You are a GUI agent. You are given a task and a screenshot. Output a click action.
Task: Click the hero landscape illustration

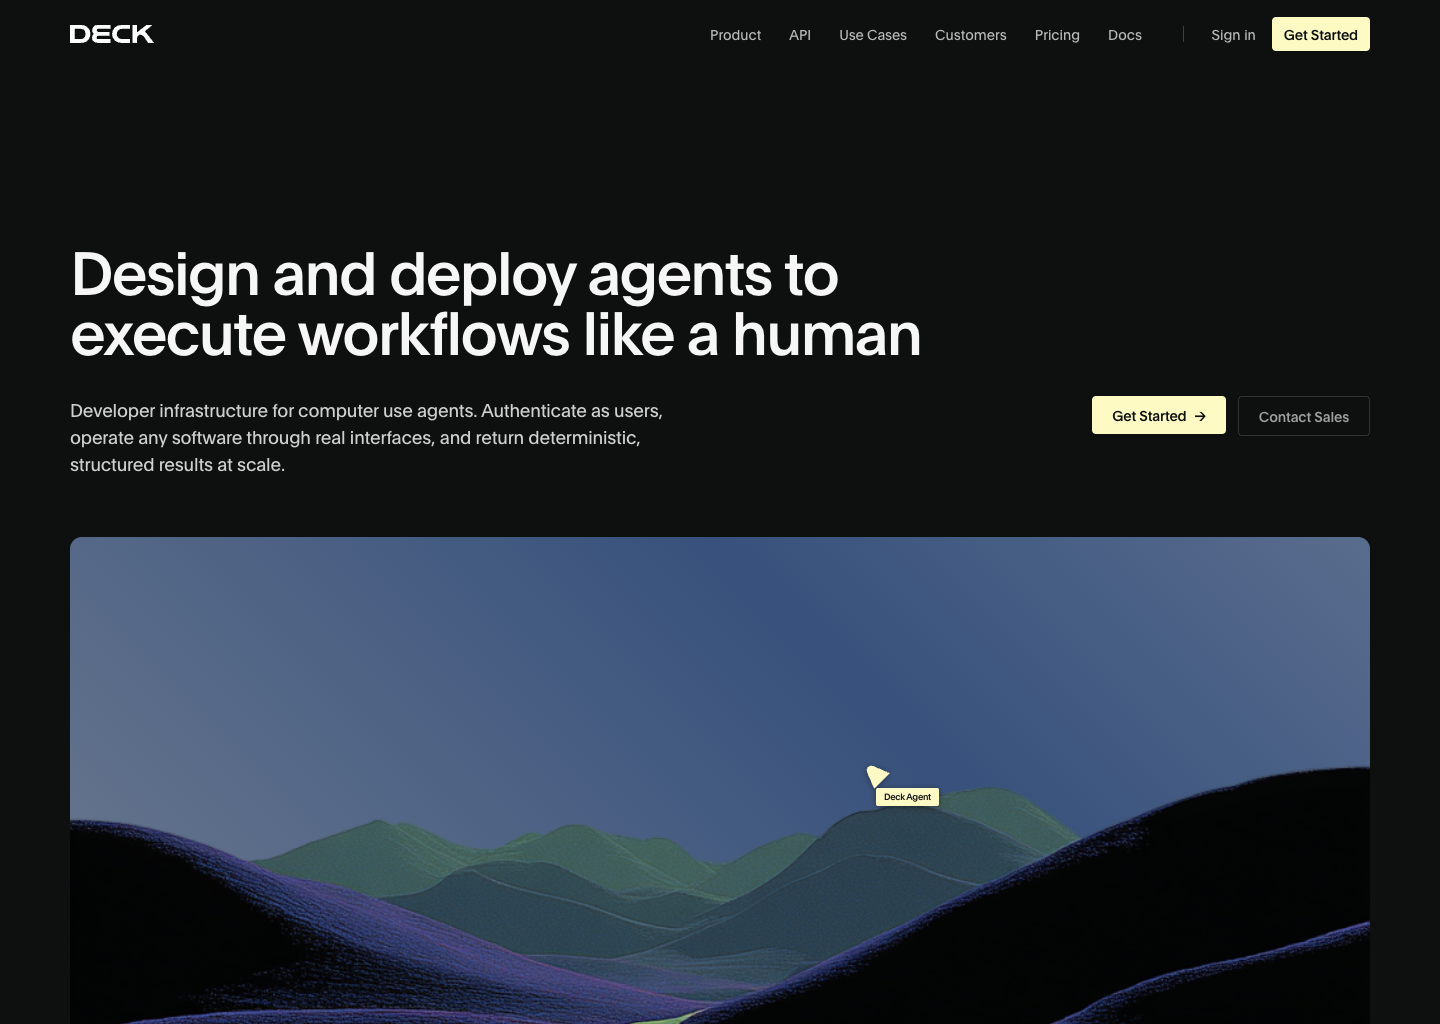tap(720, 780)
